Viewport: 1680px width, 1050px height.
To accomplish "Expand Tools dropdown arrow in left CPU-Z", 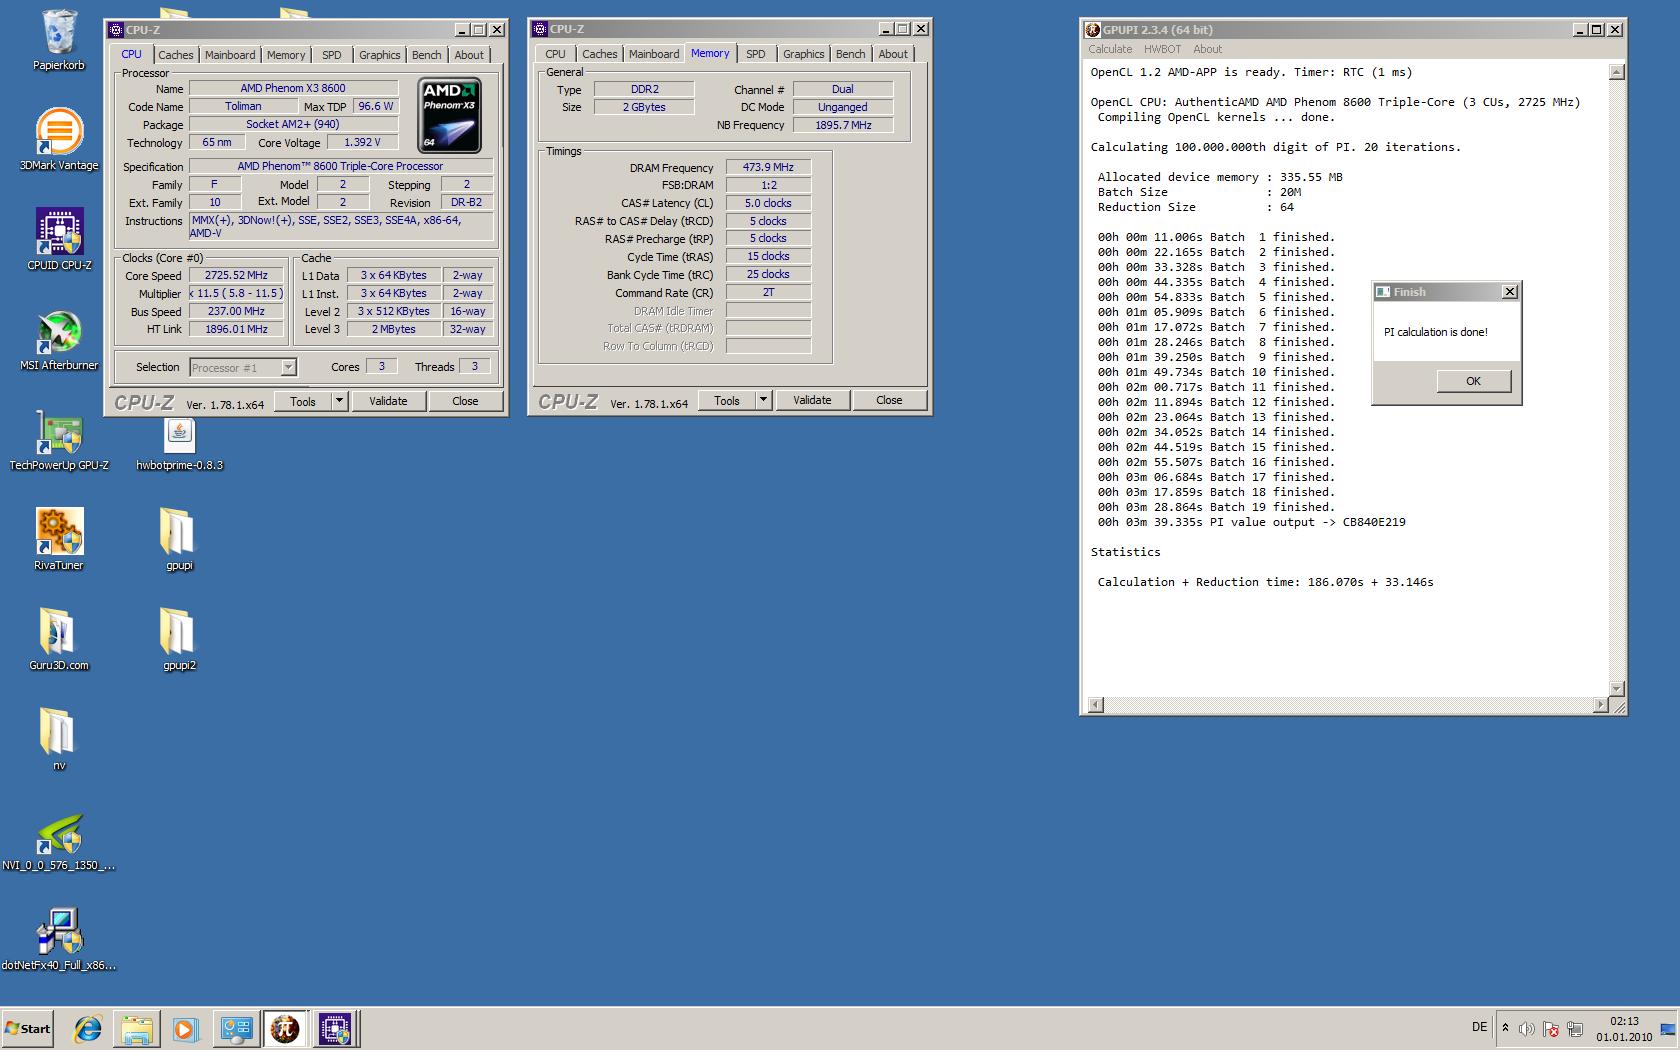I will point(339,401).
